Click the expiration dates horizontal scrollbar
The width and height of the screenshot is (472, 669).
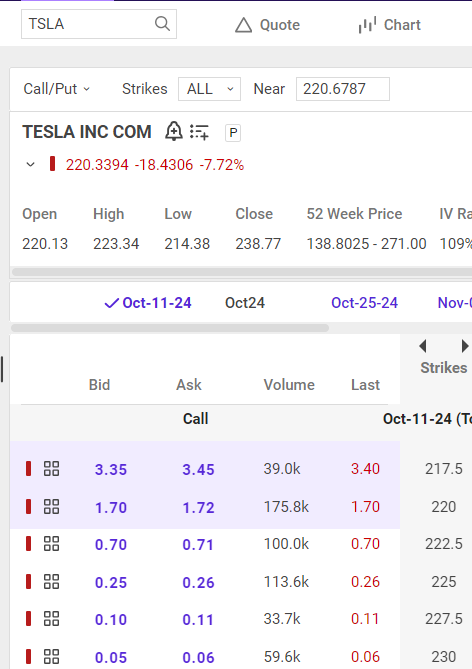[170, 328]
